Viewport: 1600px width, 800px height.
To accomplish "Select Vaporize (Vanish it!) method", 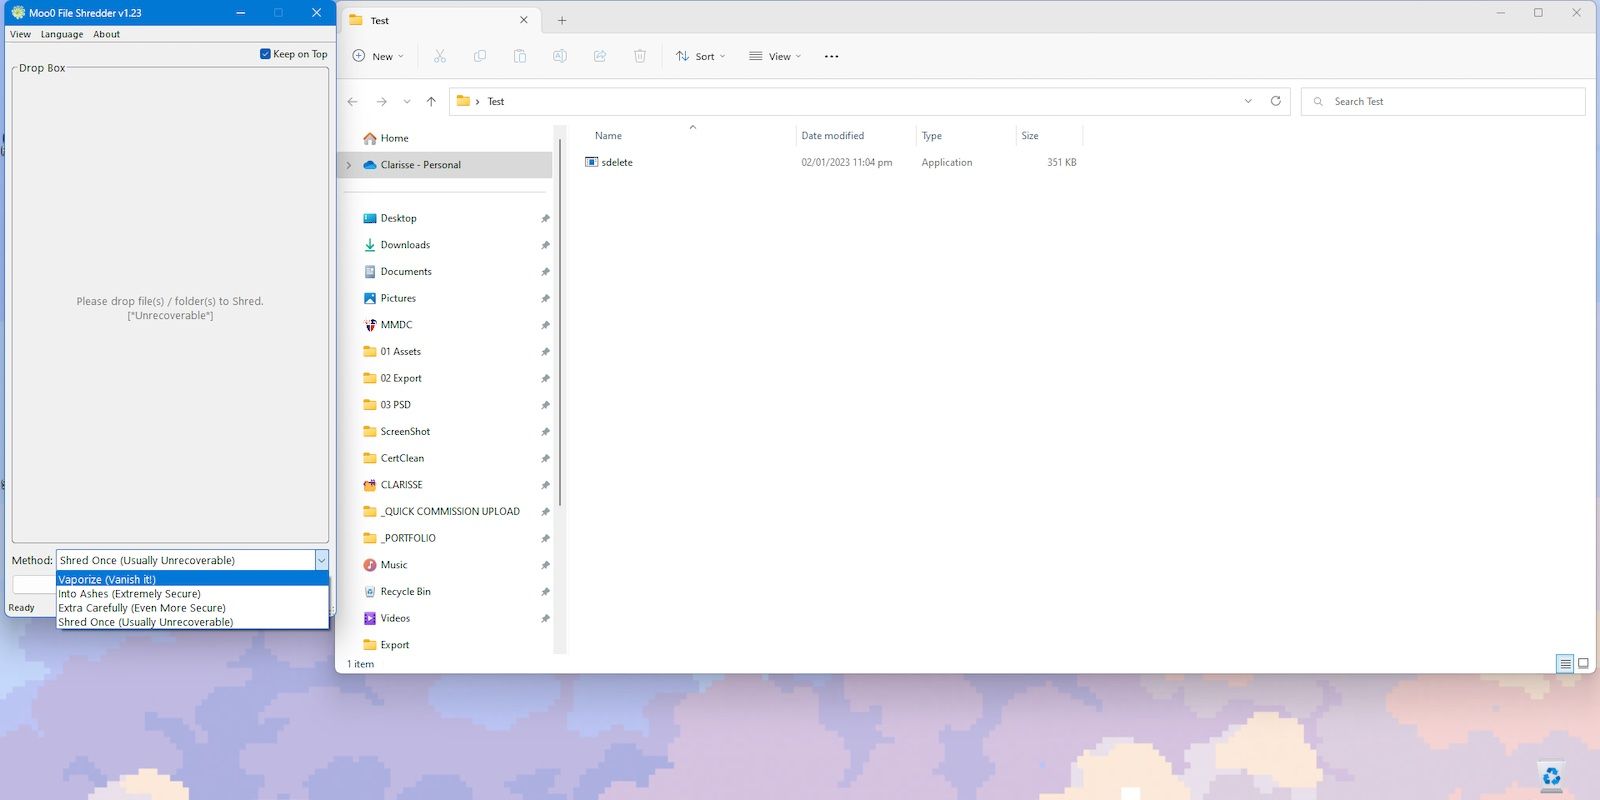I will pyautogui.click(x=107, y=579).
